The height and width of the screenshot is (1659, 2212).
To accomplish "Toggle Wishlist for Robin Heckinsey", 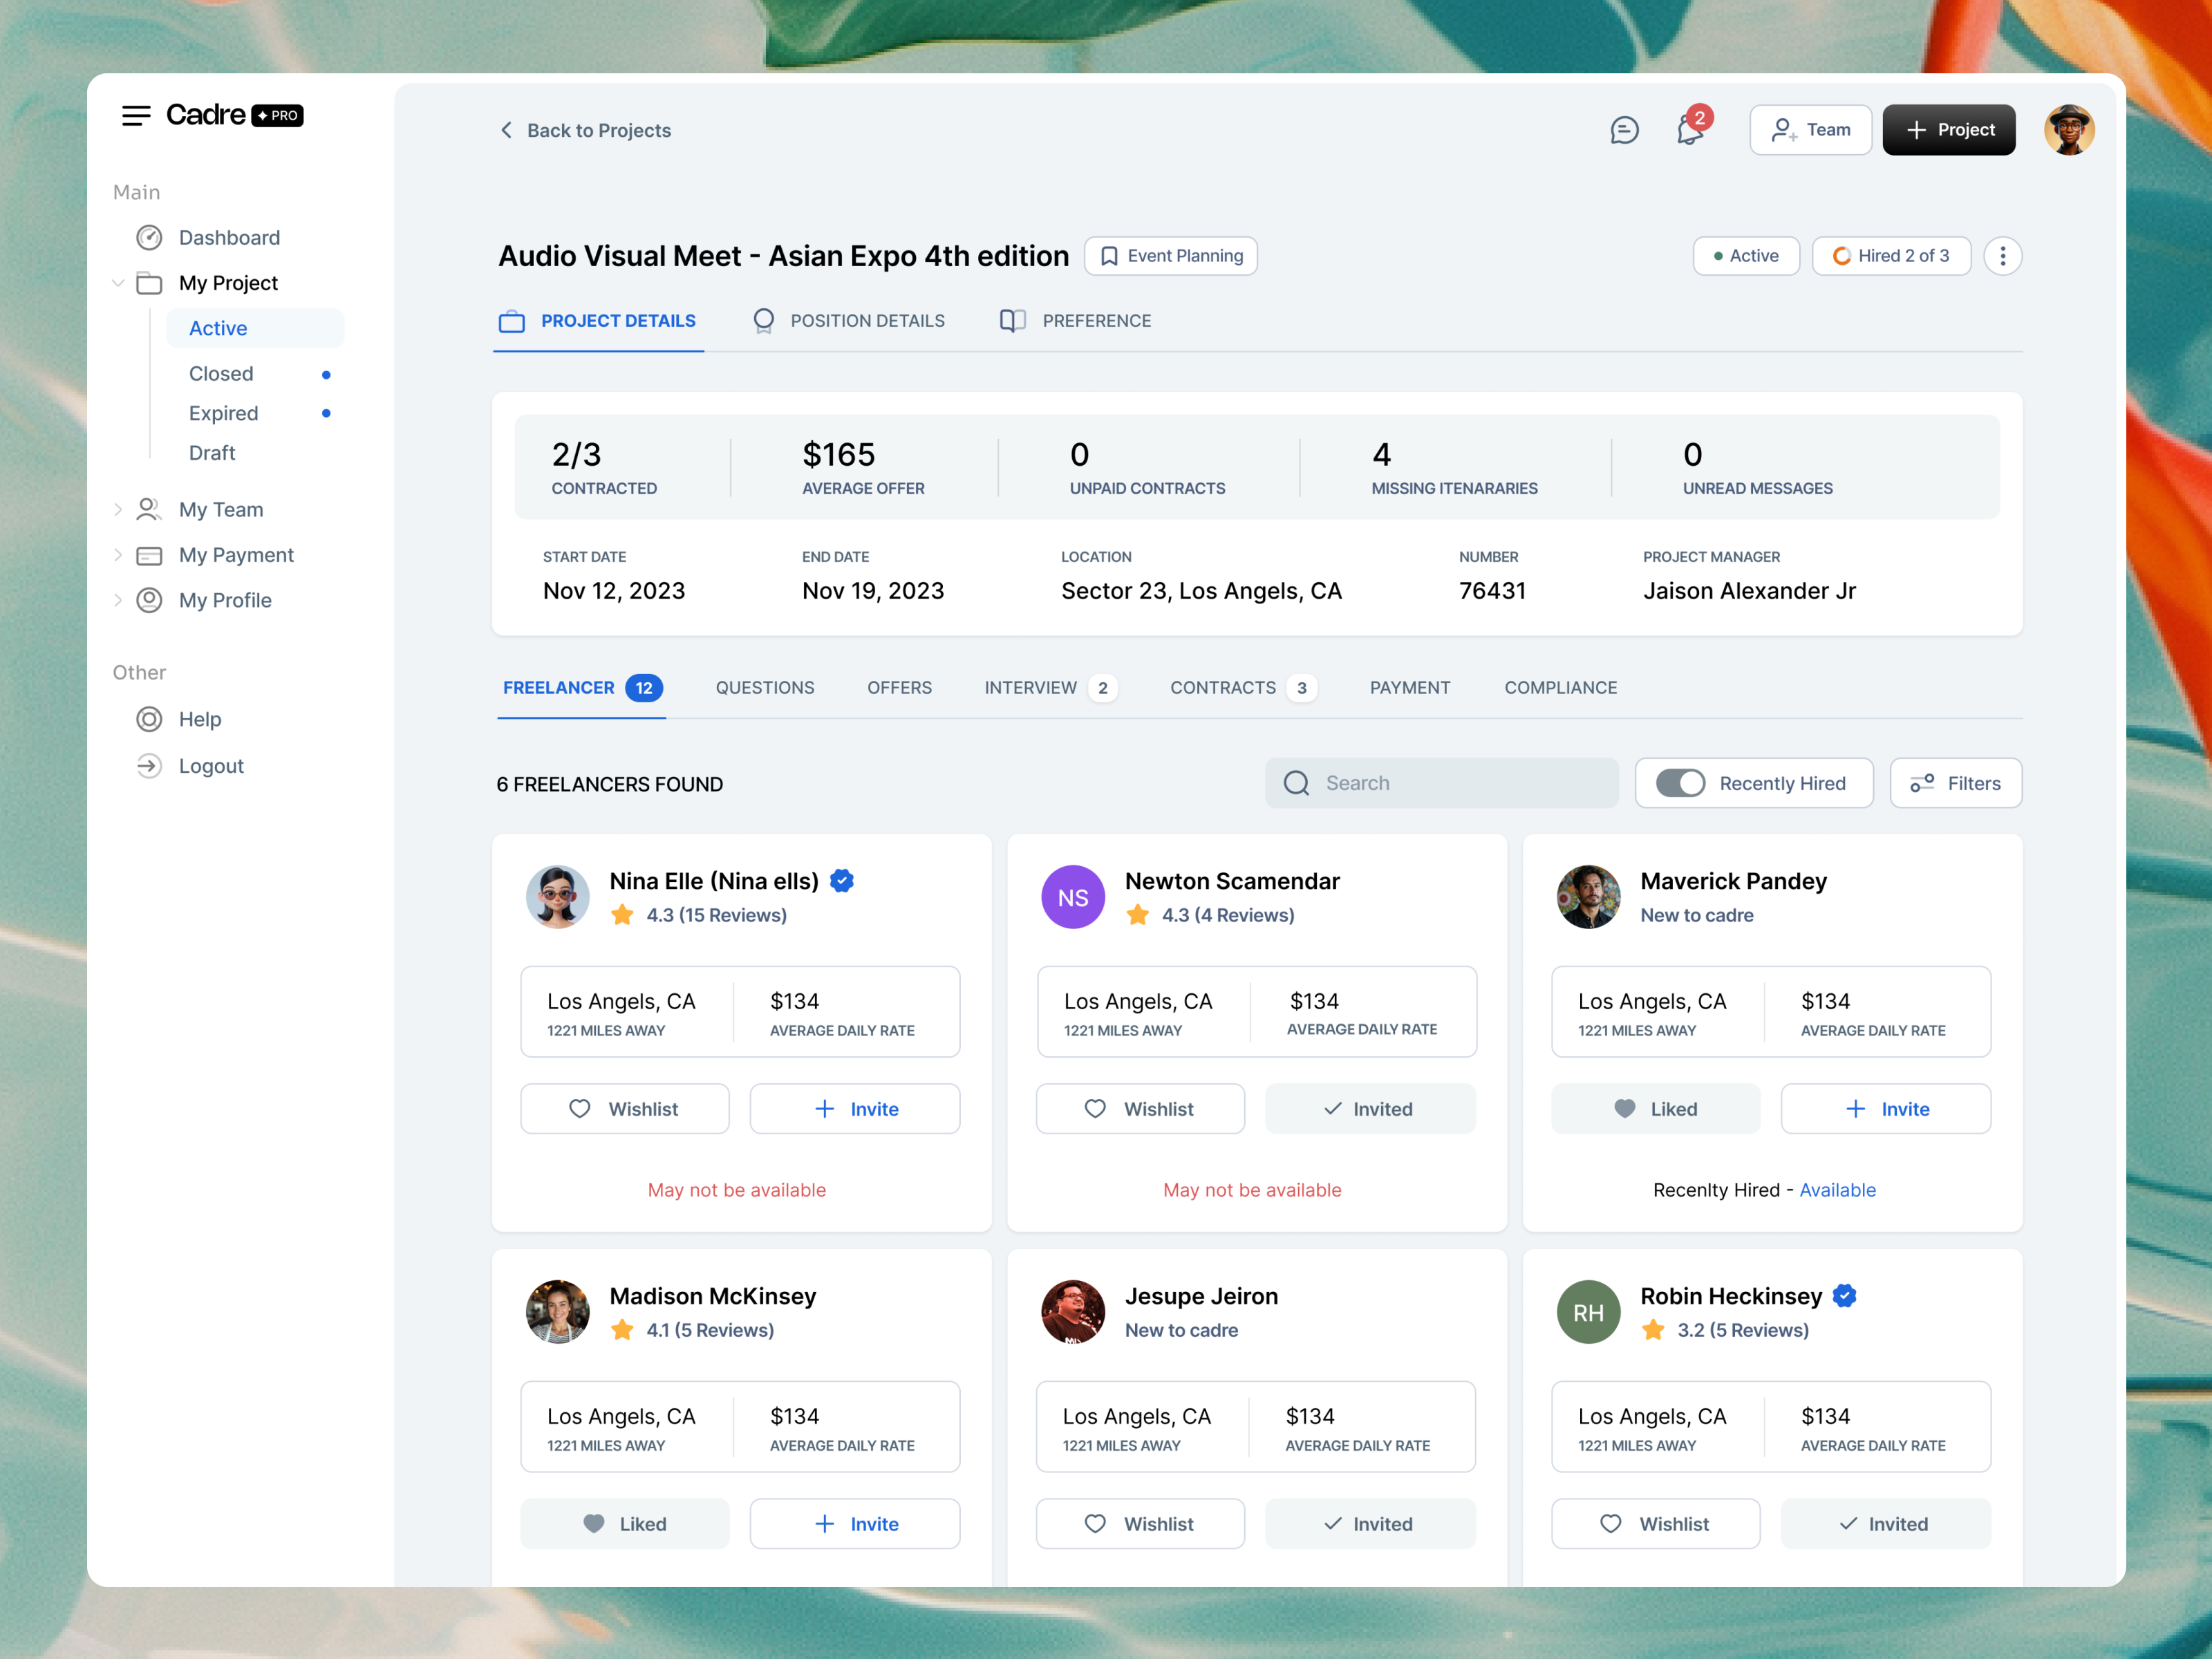I will tap(1656, 1524).
